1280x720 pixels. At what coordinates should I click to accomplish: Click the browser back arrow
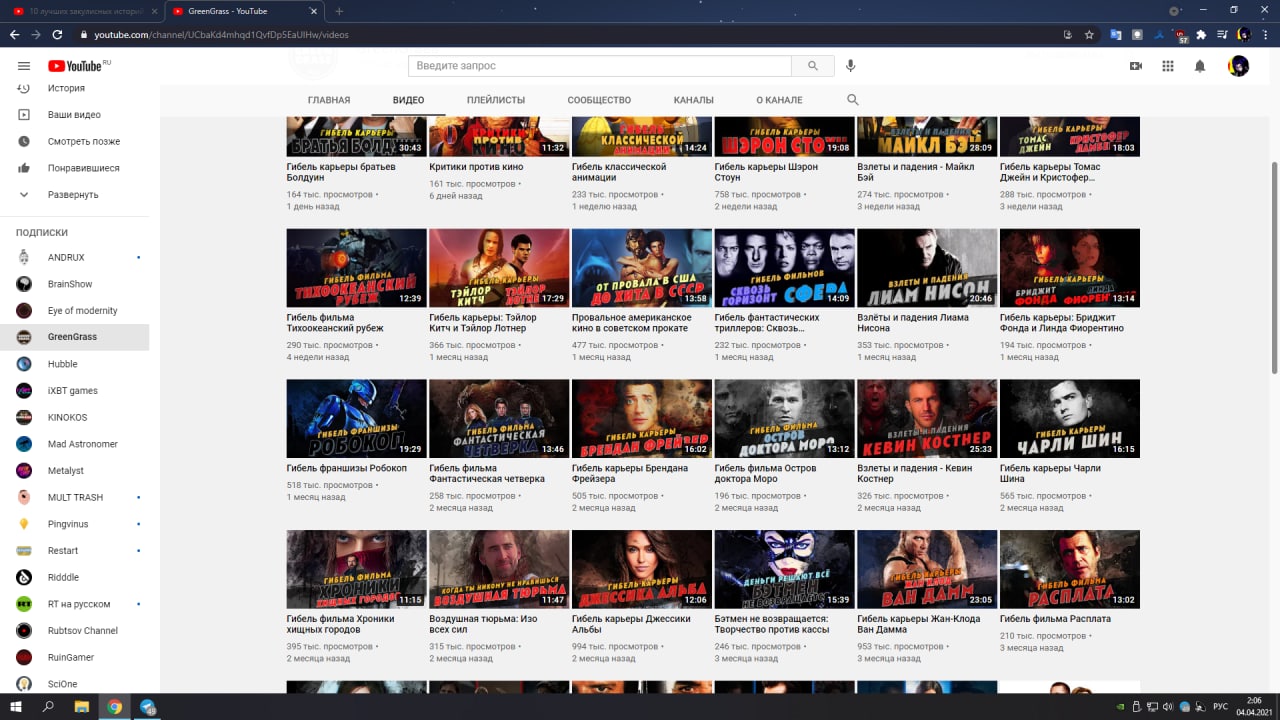coord(15,34)
